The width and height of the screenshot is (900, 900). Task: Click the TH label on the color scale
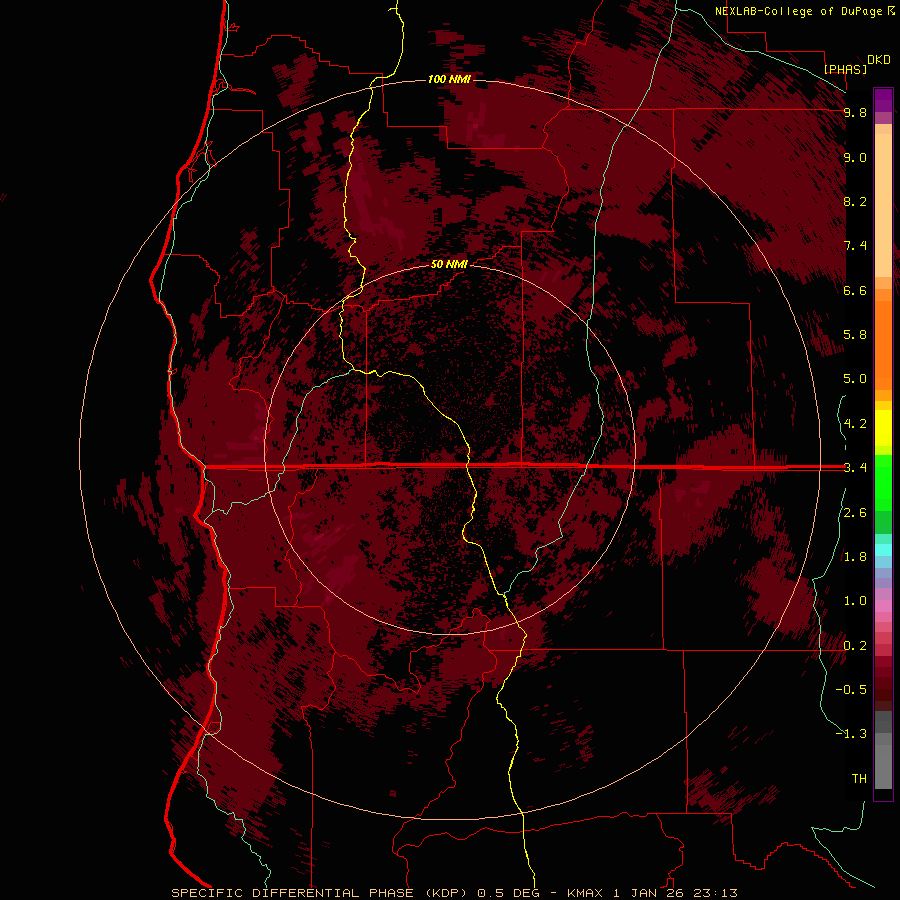(859, 779)
